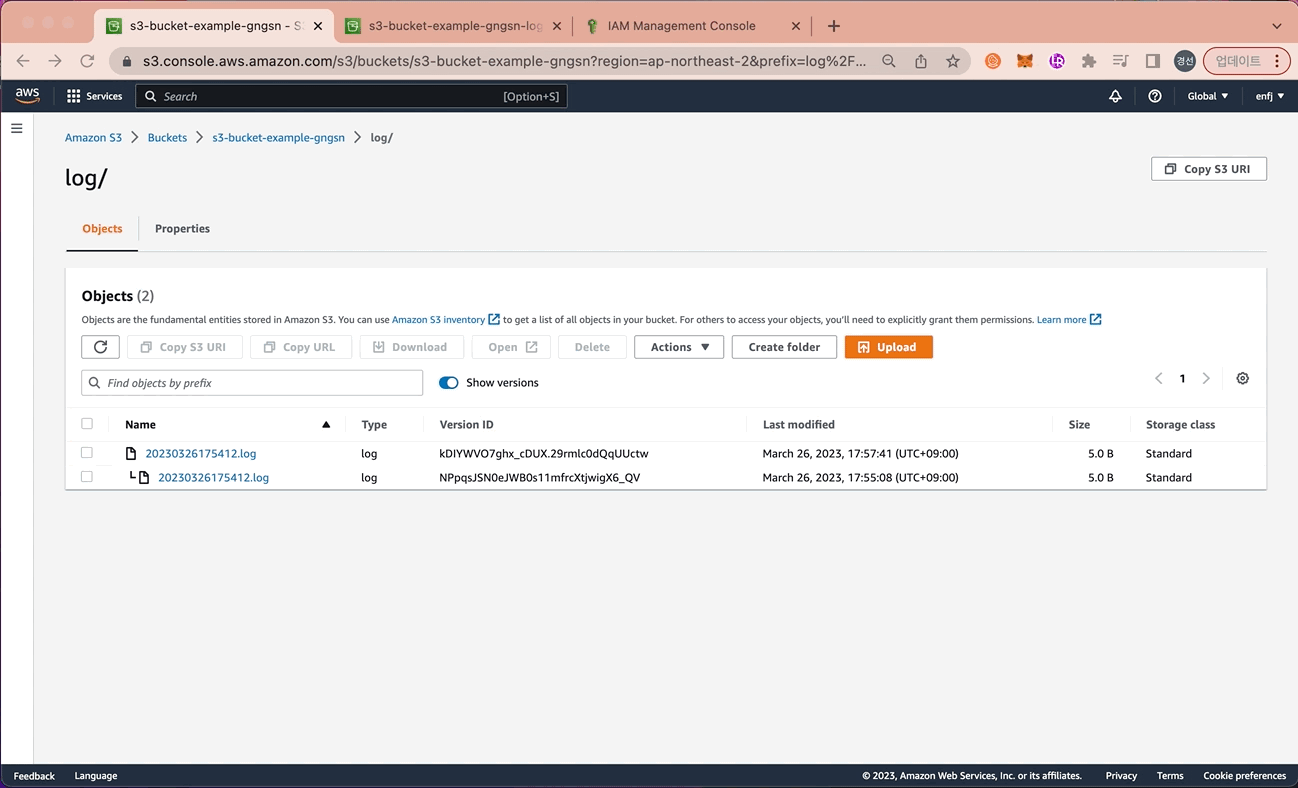This screenshot has height=788, width=1298.
Task: Open the Learn more link
Action: pos(1068,320)
